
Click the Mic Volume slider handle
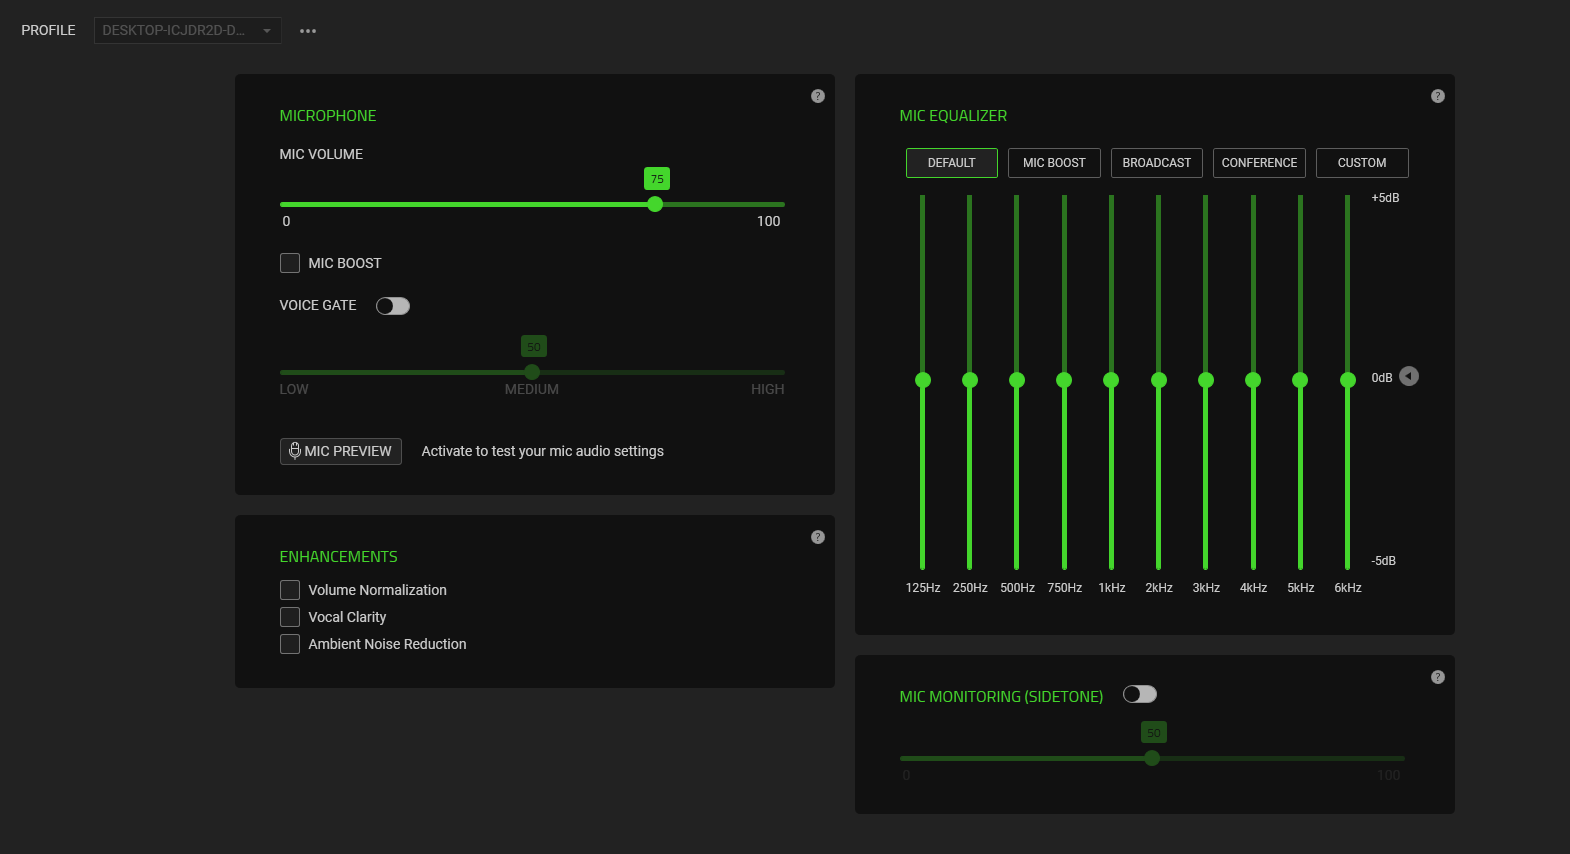(655, 204)
